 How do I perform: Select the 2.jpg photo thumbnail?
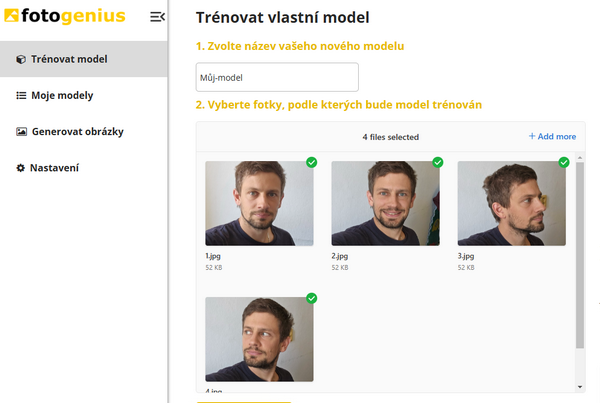click(385, 204)
